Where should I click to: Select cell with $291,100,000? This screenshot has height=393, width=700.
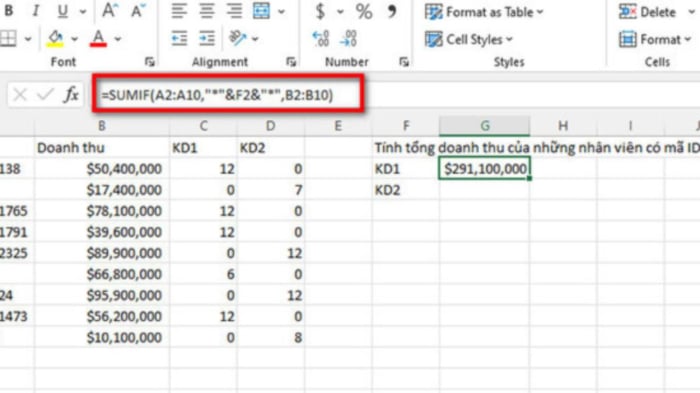[485, 169]
